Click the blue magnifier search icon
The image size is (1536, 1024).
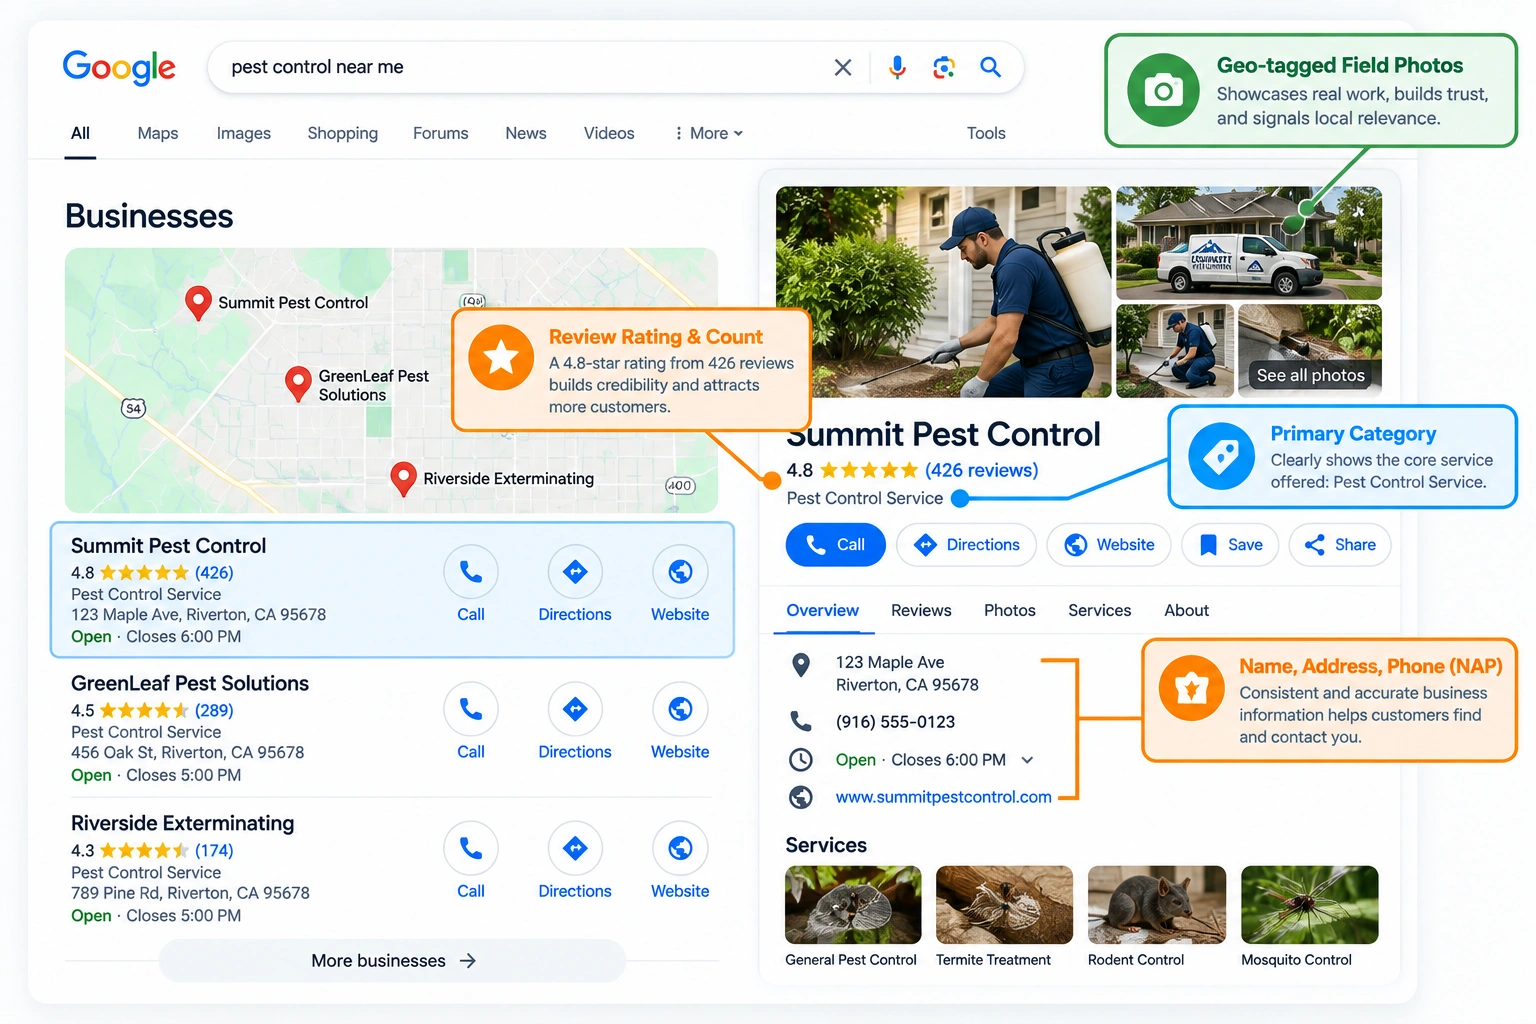tap(990, 67)
